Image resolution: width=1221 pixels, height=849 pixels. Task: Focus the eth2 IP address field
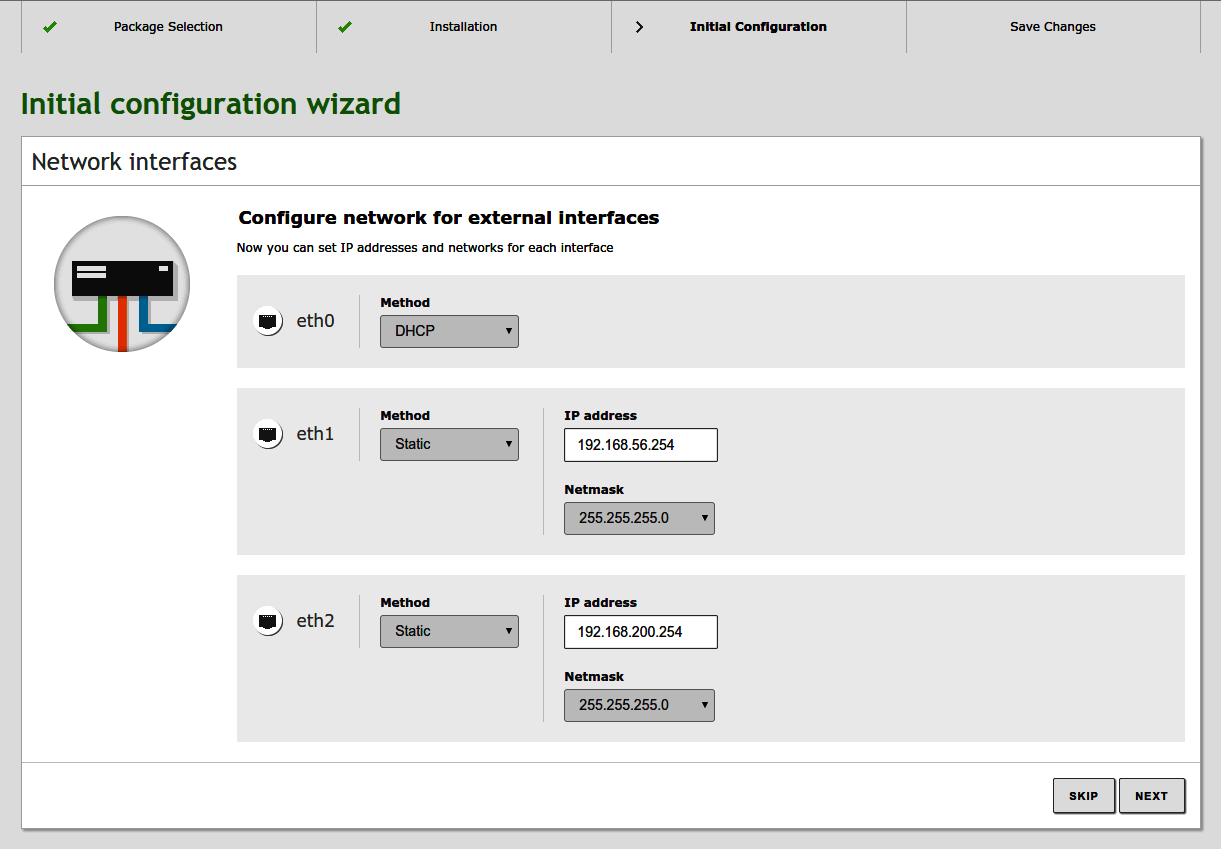pos(640,632)
